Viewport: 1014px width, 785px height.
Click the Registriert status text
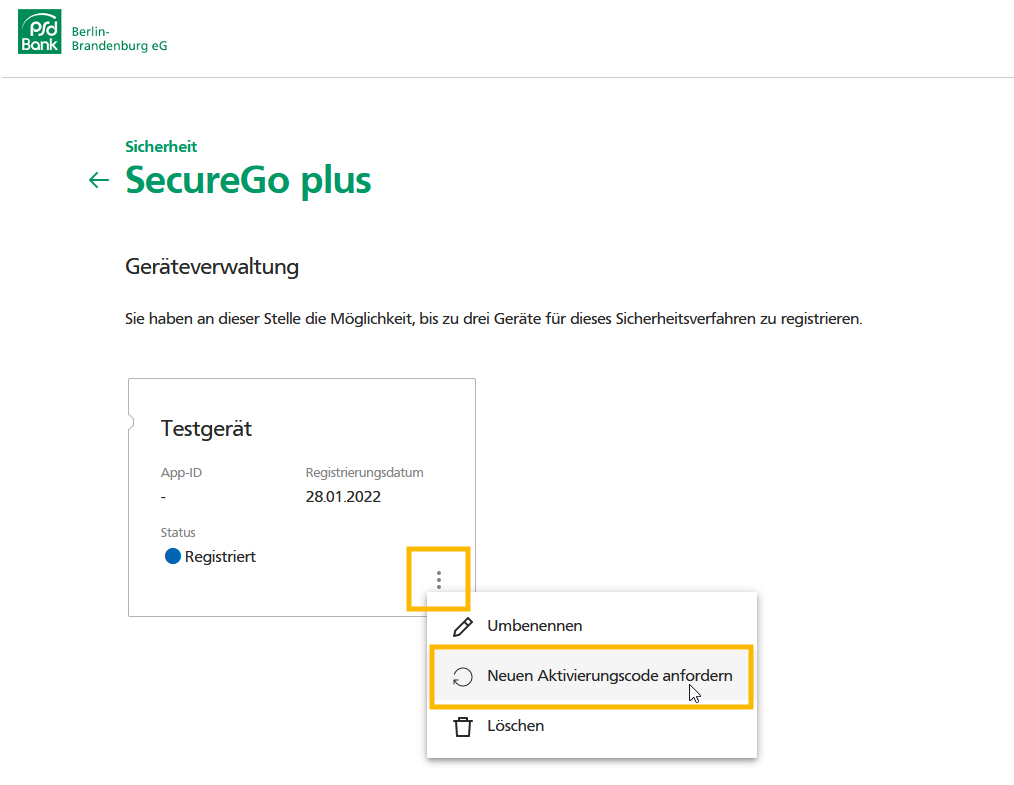(x=220, y=557)
